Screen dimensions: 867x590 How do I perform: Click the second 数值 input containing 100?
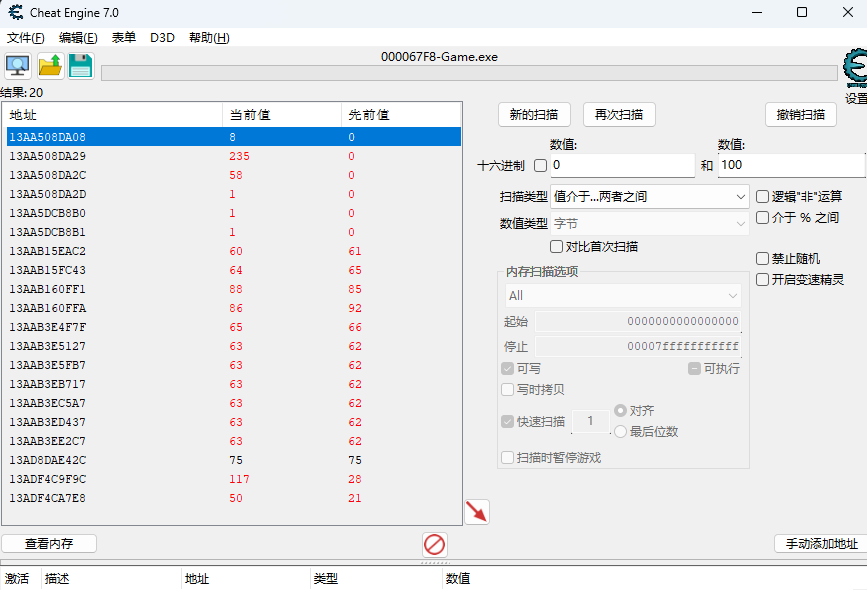click(x=791, y=165)
